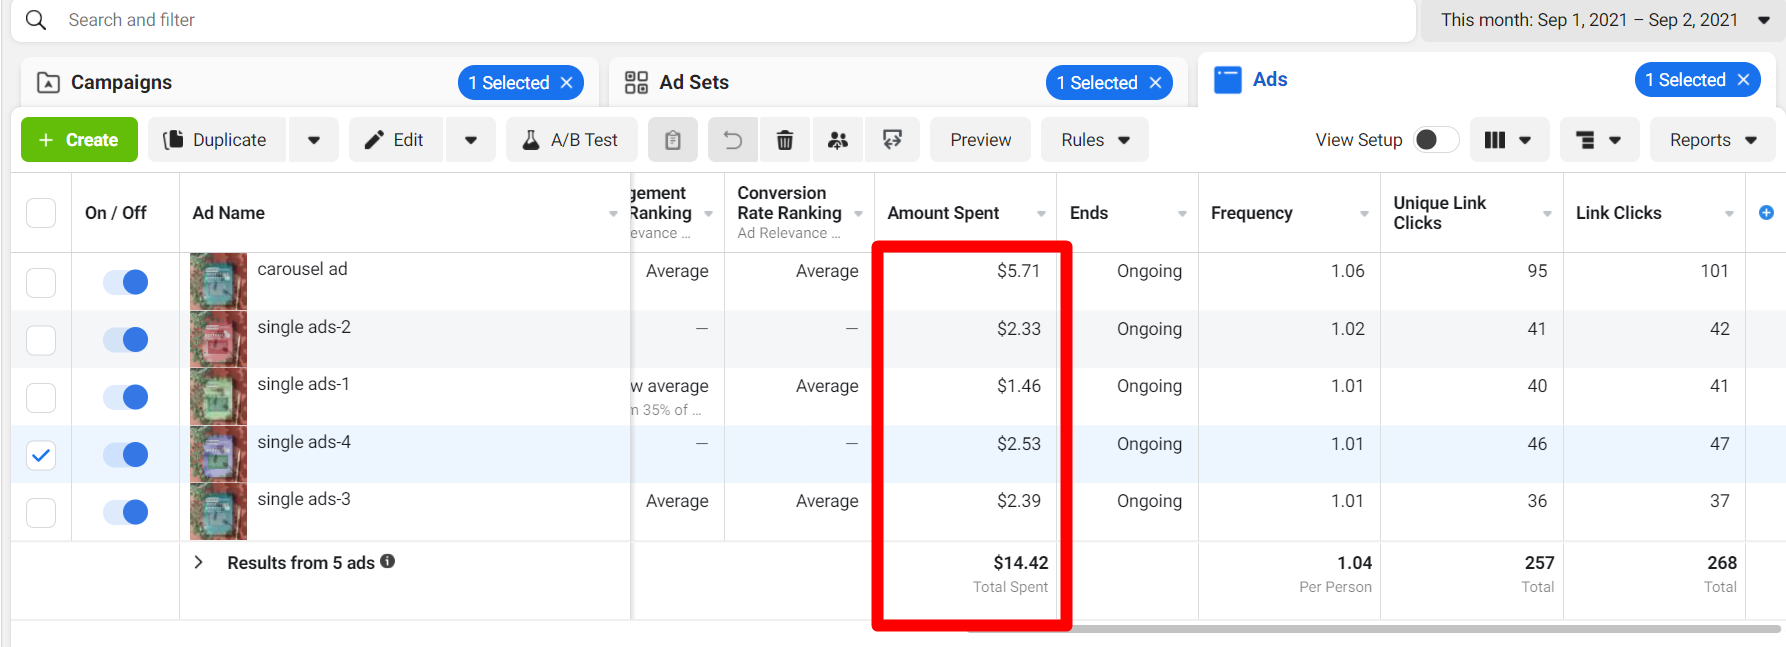This screenshot has height=647, width=1786.
Task: Uncheck the single ads-4 checkbox
Action: [x=41, y=455]
